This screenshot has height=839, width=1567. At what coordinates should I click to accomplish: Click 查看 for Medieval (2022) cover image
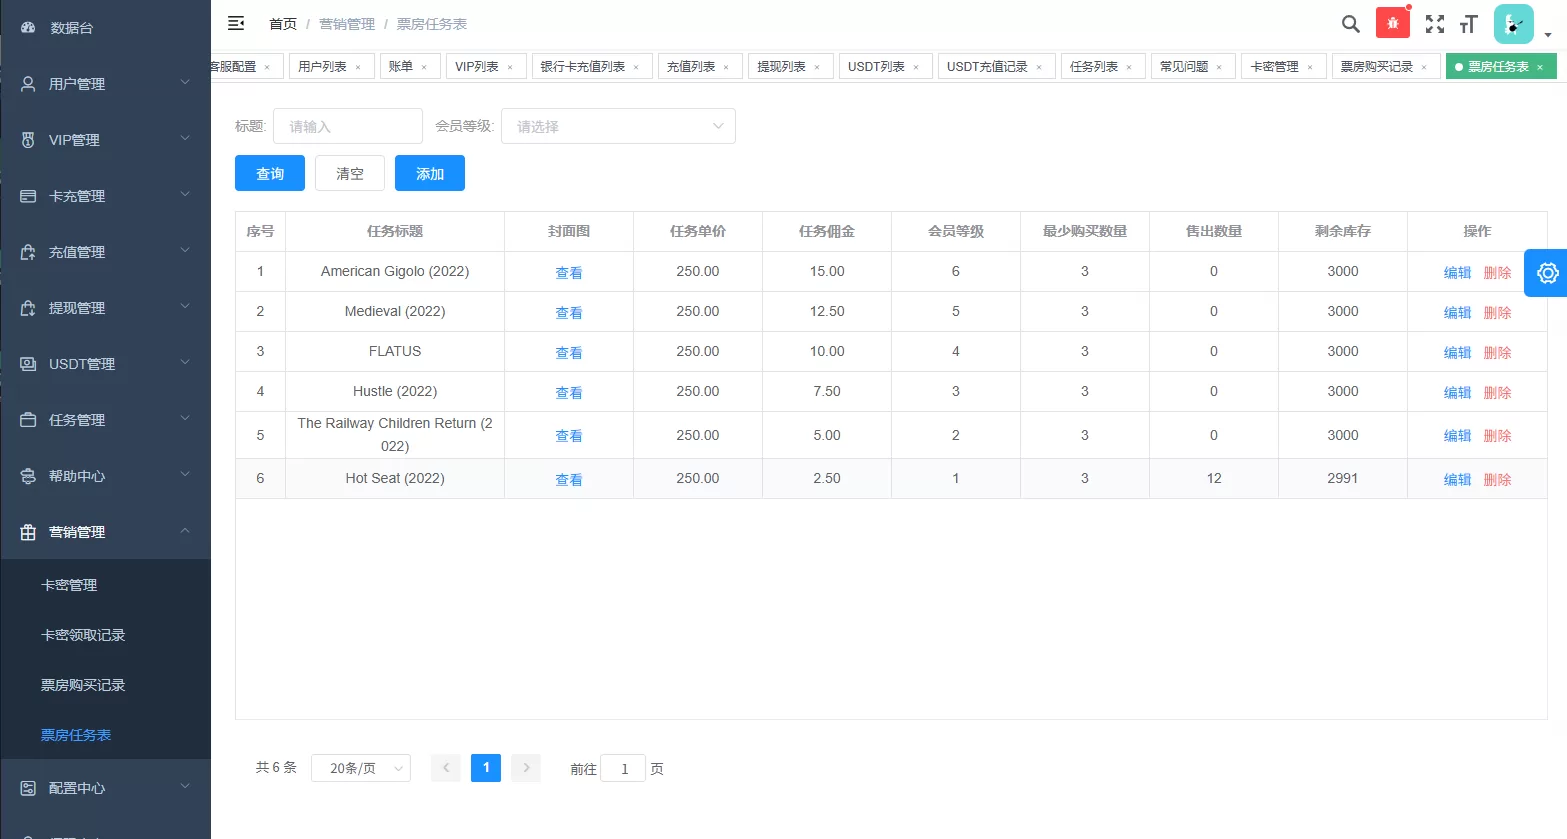568,311
